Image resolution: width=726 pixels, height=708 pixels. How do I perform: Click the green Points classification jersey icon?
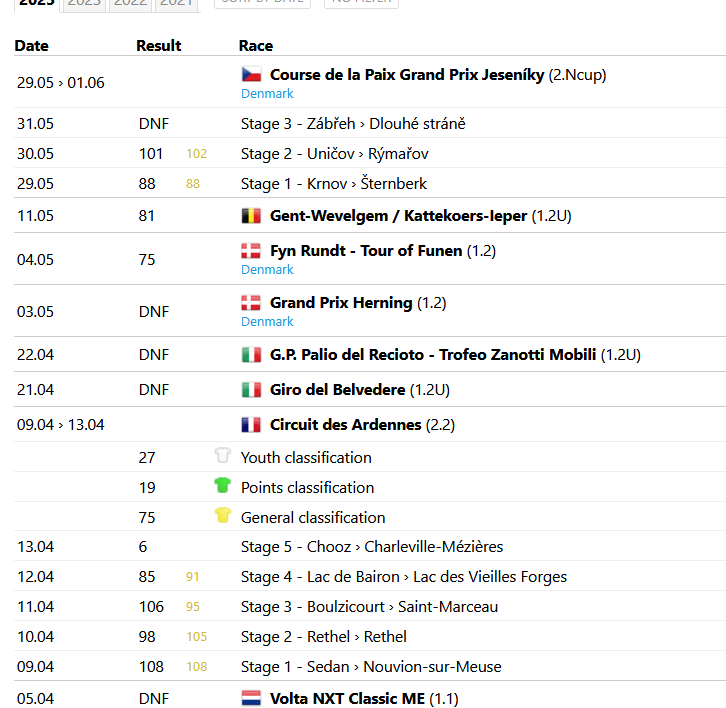[223, 486]
